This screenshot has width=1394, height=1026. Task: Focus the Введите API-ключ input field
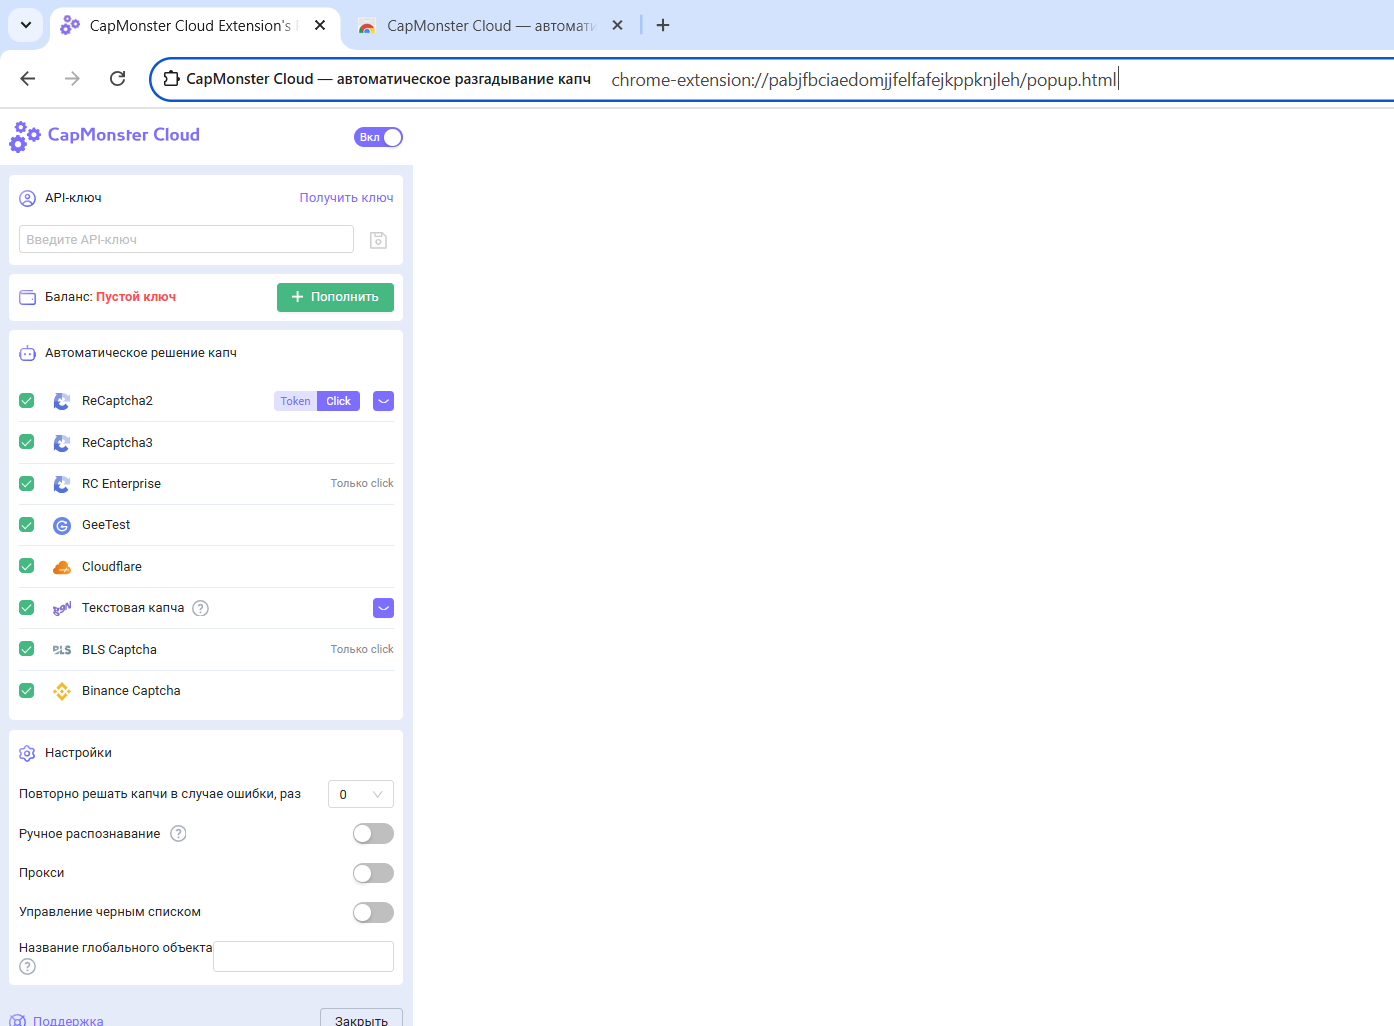pyautogui.click(x=186, y=239)
